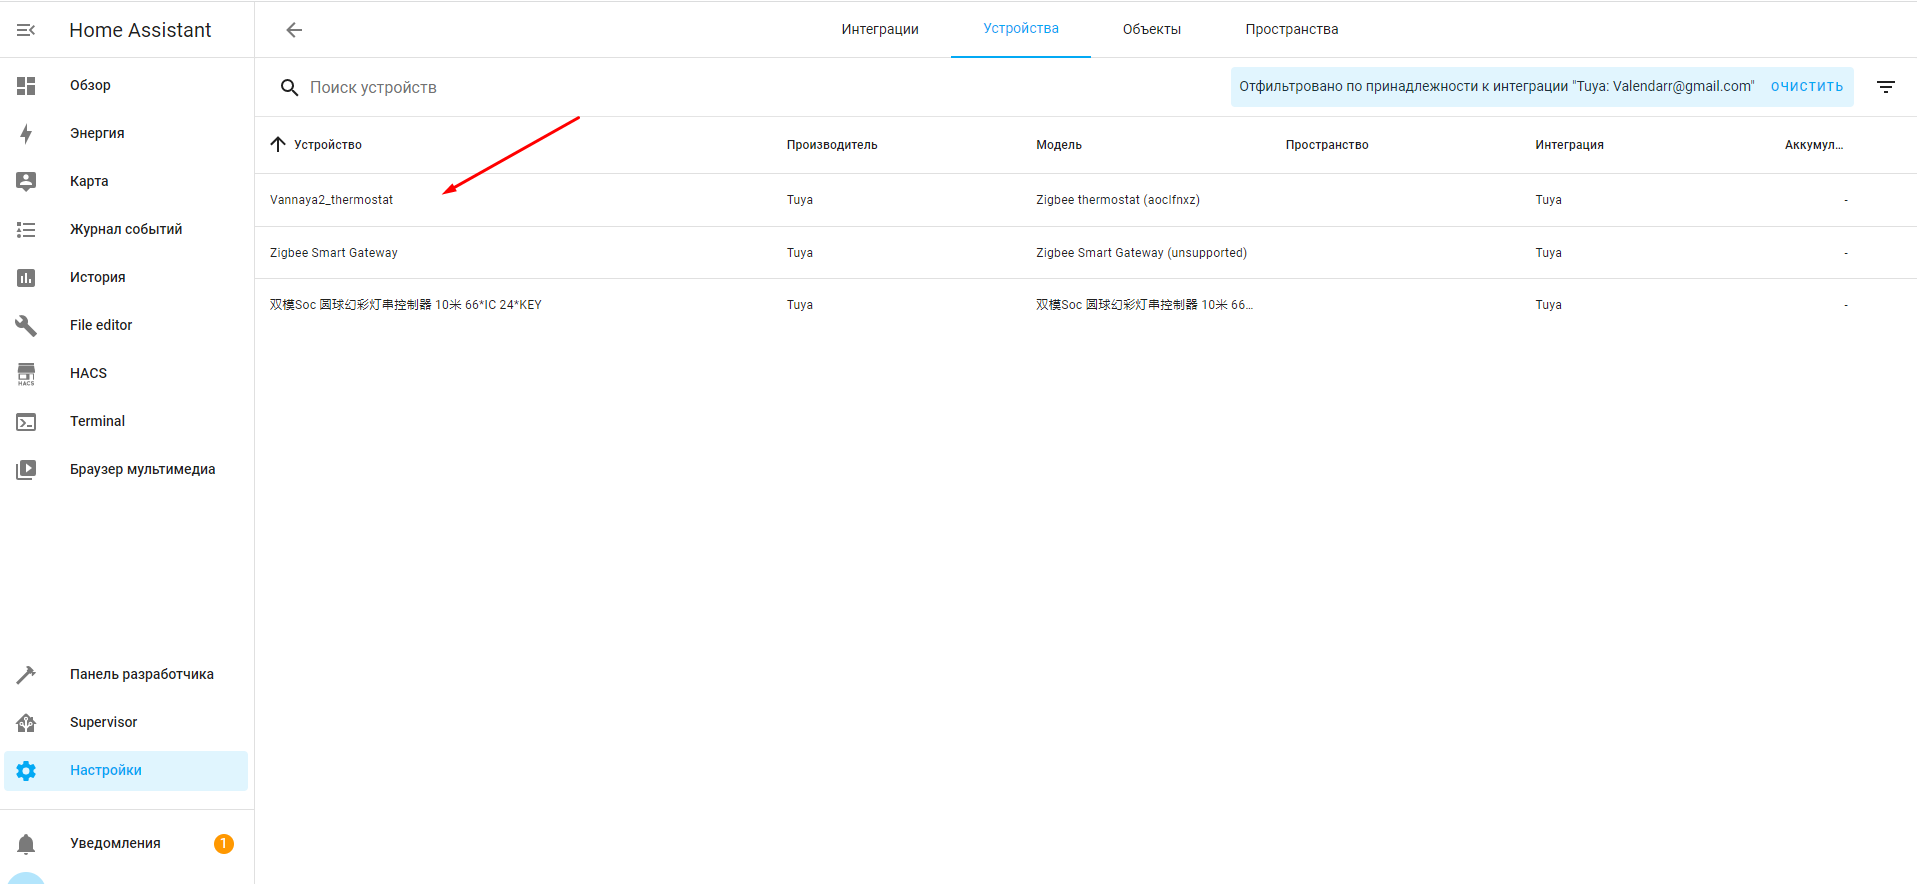1917x884 pixels.
Task: Switch to the Интеграции tab
Action: pyautogui.click(x=880, y=30)
